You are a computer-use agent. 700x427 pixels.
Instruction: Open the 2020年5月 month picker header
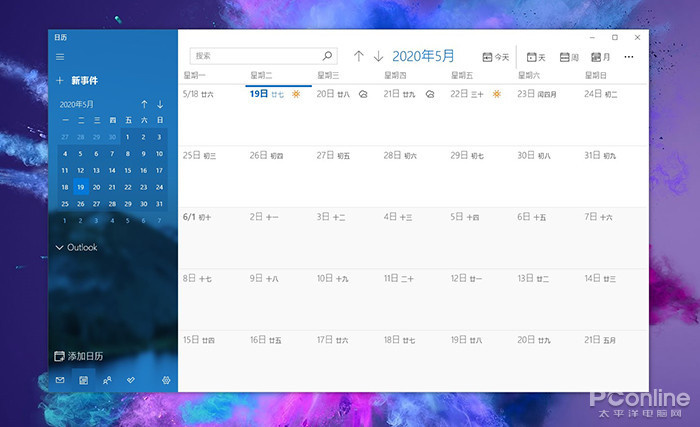pyautogui.click(x=423, y=56)
